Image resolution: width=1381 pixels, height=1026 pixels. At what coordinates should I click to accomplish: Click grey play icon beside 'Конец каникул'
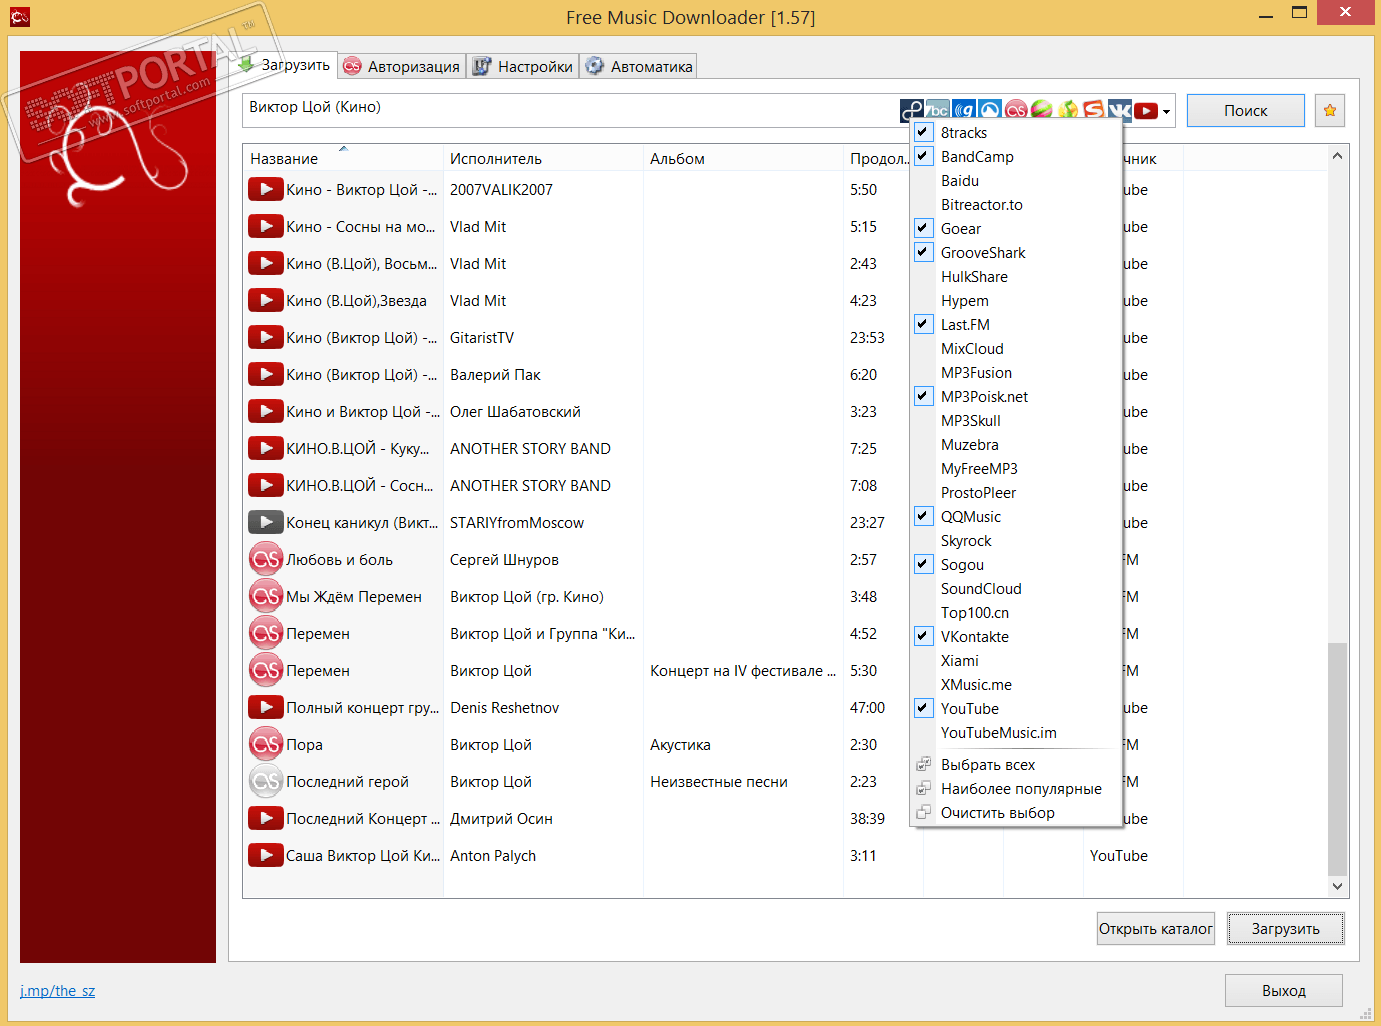pyautogui.click(x=265, y=522)
